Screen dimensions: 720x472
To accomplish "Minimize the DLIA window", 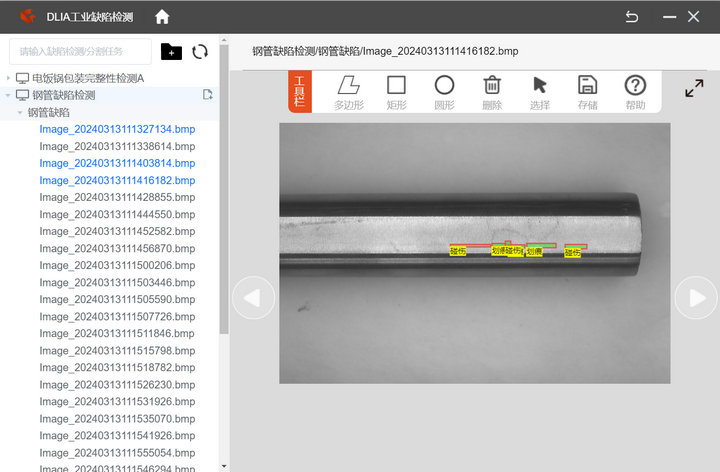I will 669,17.
